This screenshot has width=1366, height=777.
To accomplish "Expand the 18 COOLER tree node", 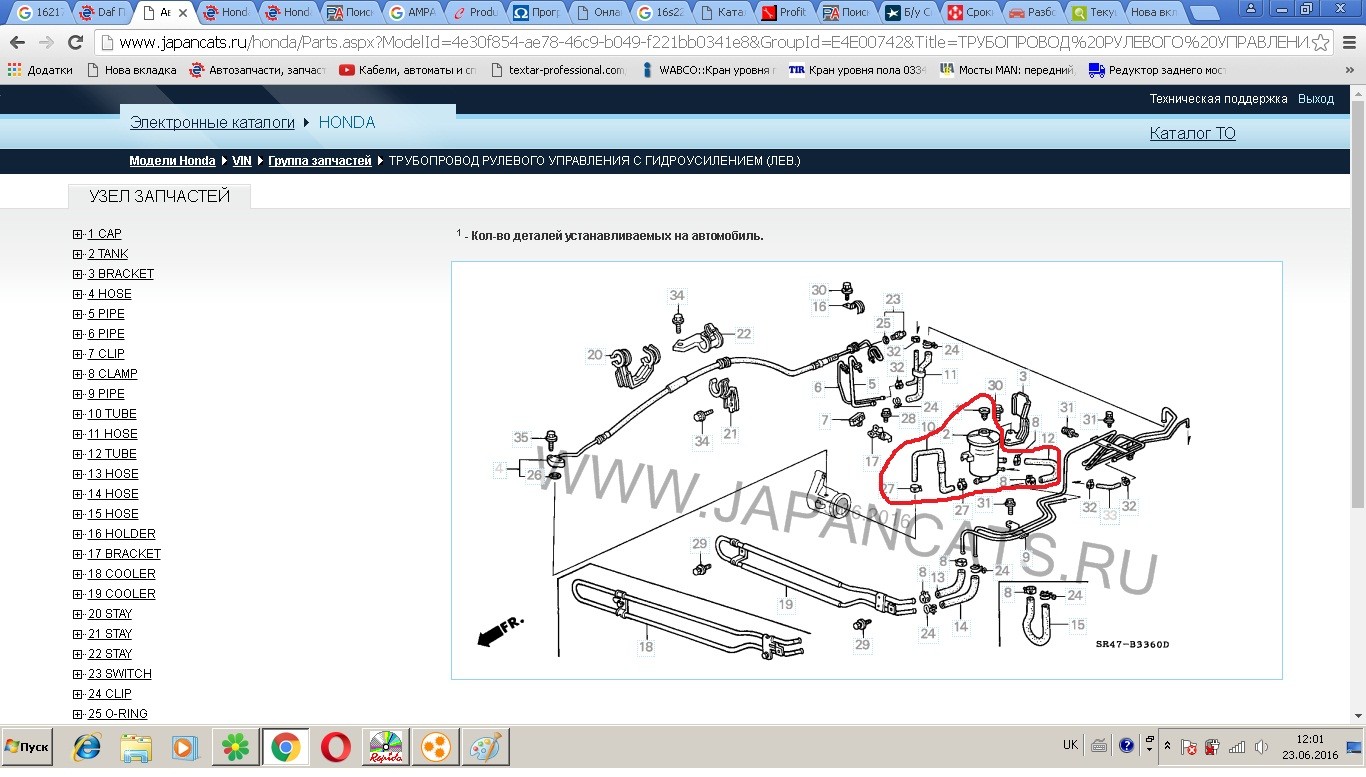I will (x=78, y=574).
